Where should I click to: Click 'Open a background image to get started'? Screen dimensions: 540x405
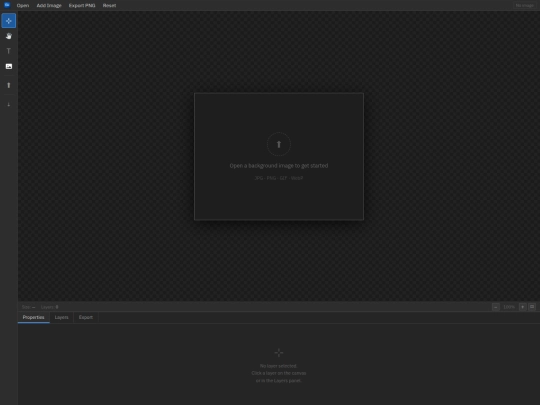click(279, 166)
